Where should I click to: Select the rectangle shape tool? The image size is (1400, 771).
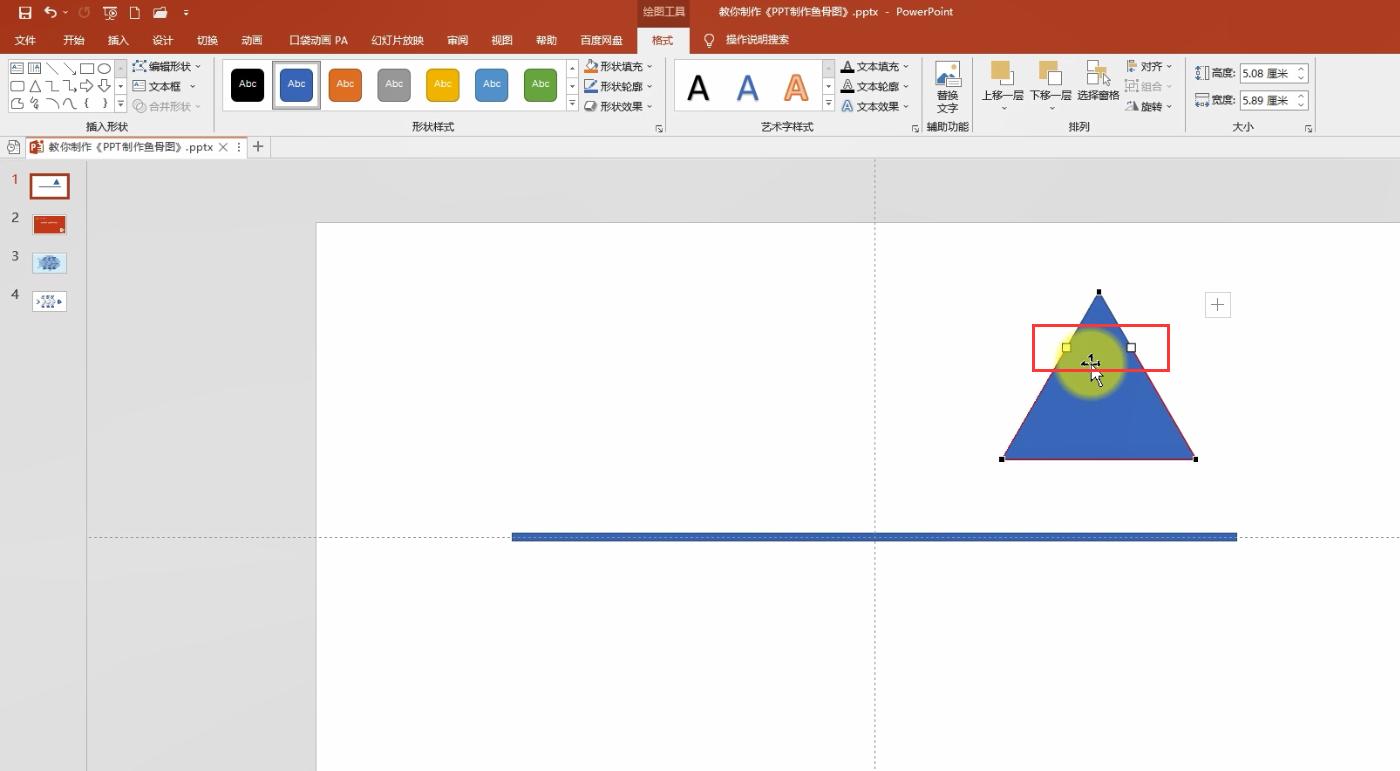pos(87,67)
